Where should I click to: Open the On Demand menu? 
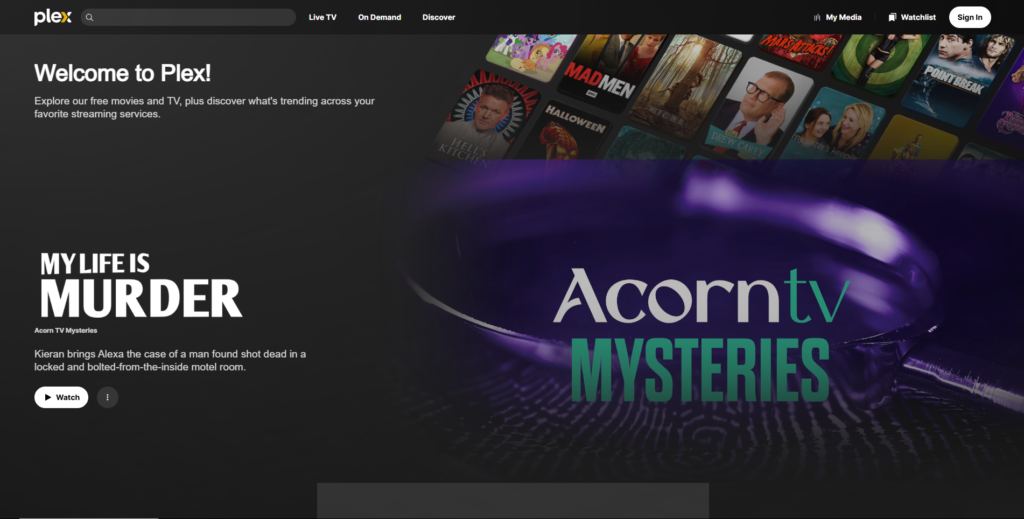379,17
